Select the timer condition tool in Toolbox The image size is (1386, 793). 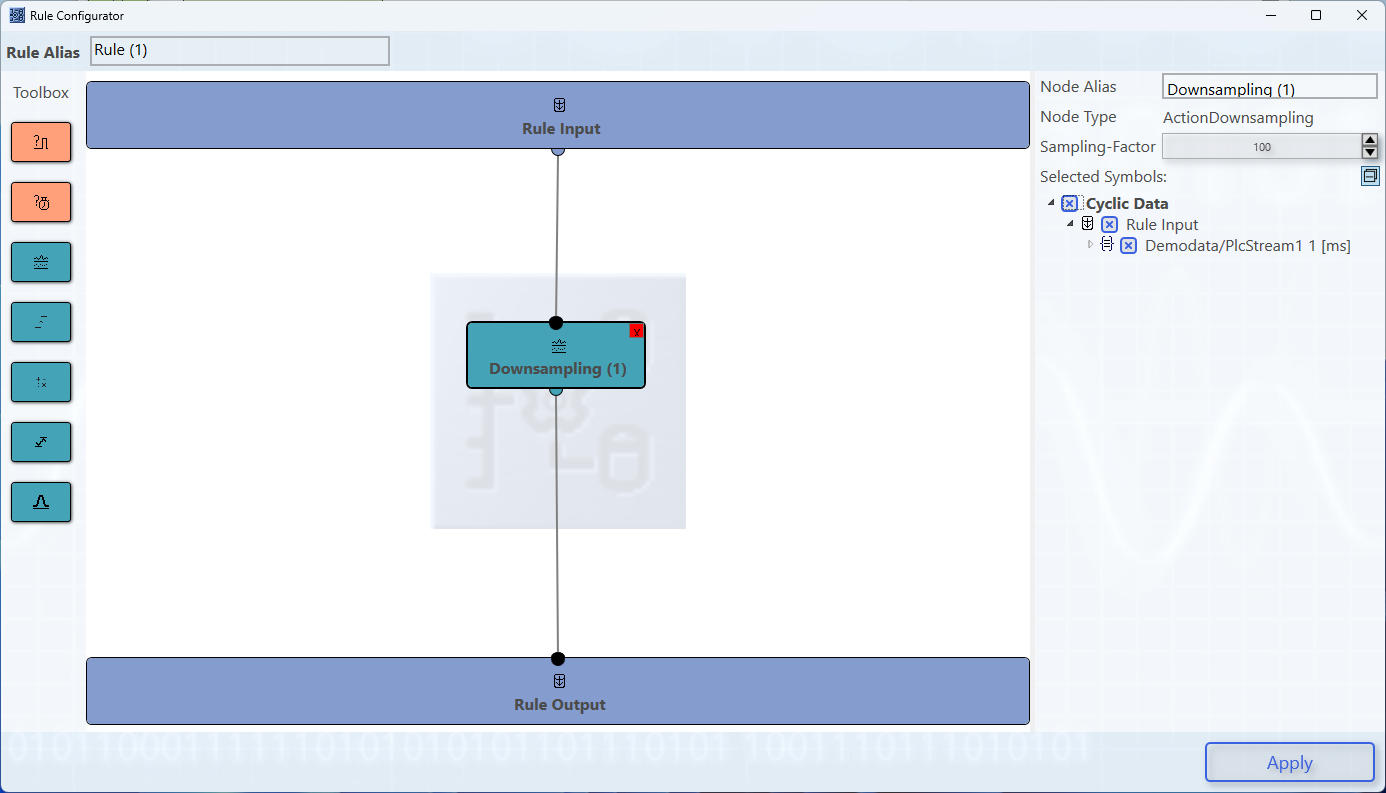[41, 202]
